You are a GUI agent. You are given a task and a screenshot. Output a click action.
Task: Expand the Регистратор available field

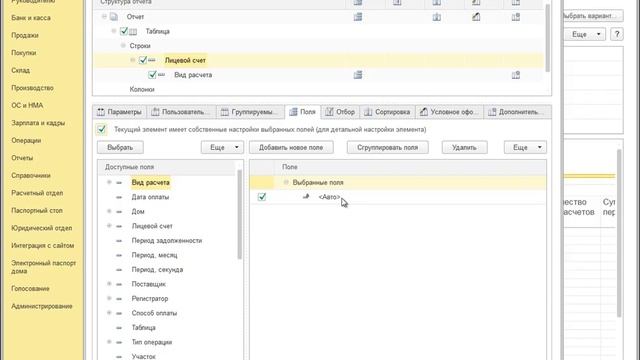[109, 298]
